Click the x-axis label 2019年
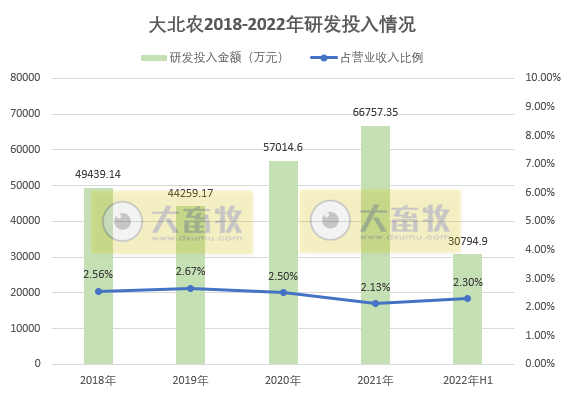This screenshot has width=583, height=395. (x=190, y=380)
